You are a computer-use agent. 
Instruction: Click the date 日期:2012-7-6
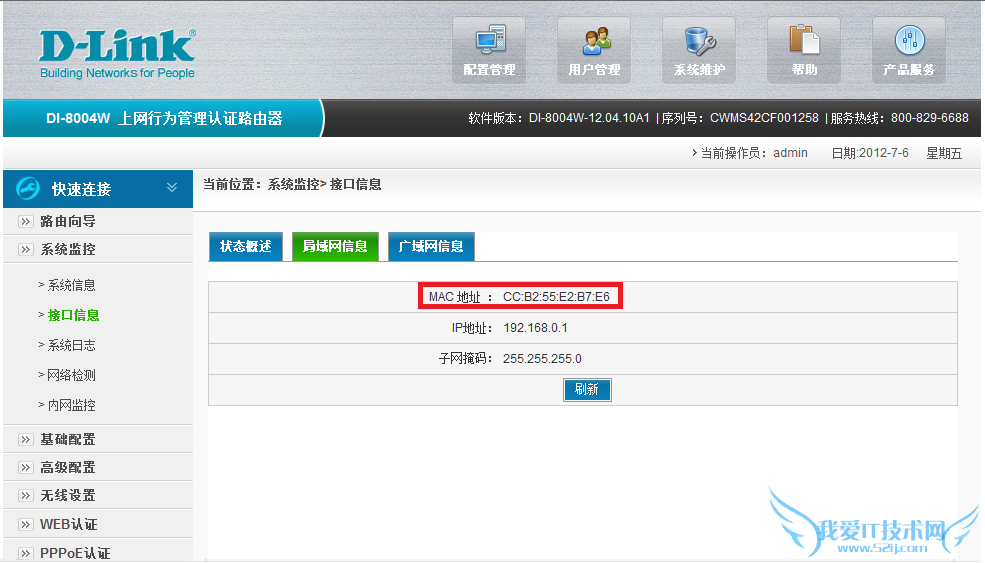[x=870, y=153]
